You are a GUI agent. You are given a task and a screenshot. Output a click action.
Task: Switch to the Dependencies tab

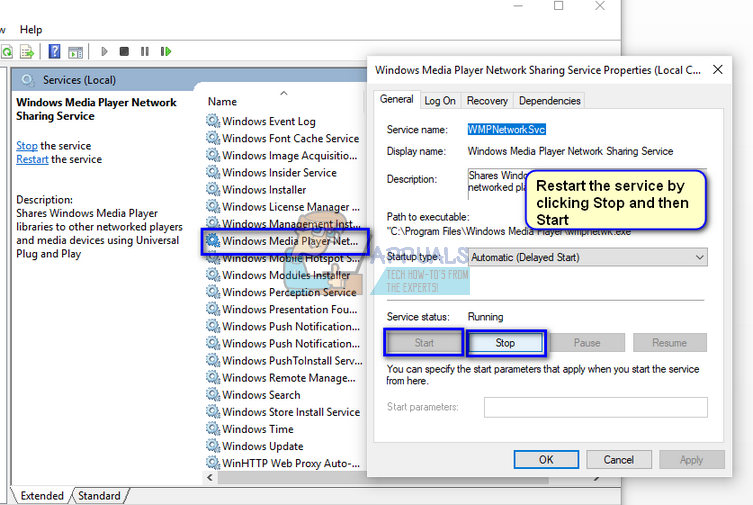tap(549, 101)
